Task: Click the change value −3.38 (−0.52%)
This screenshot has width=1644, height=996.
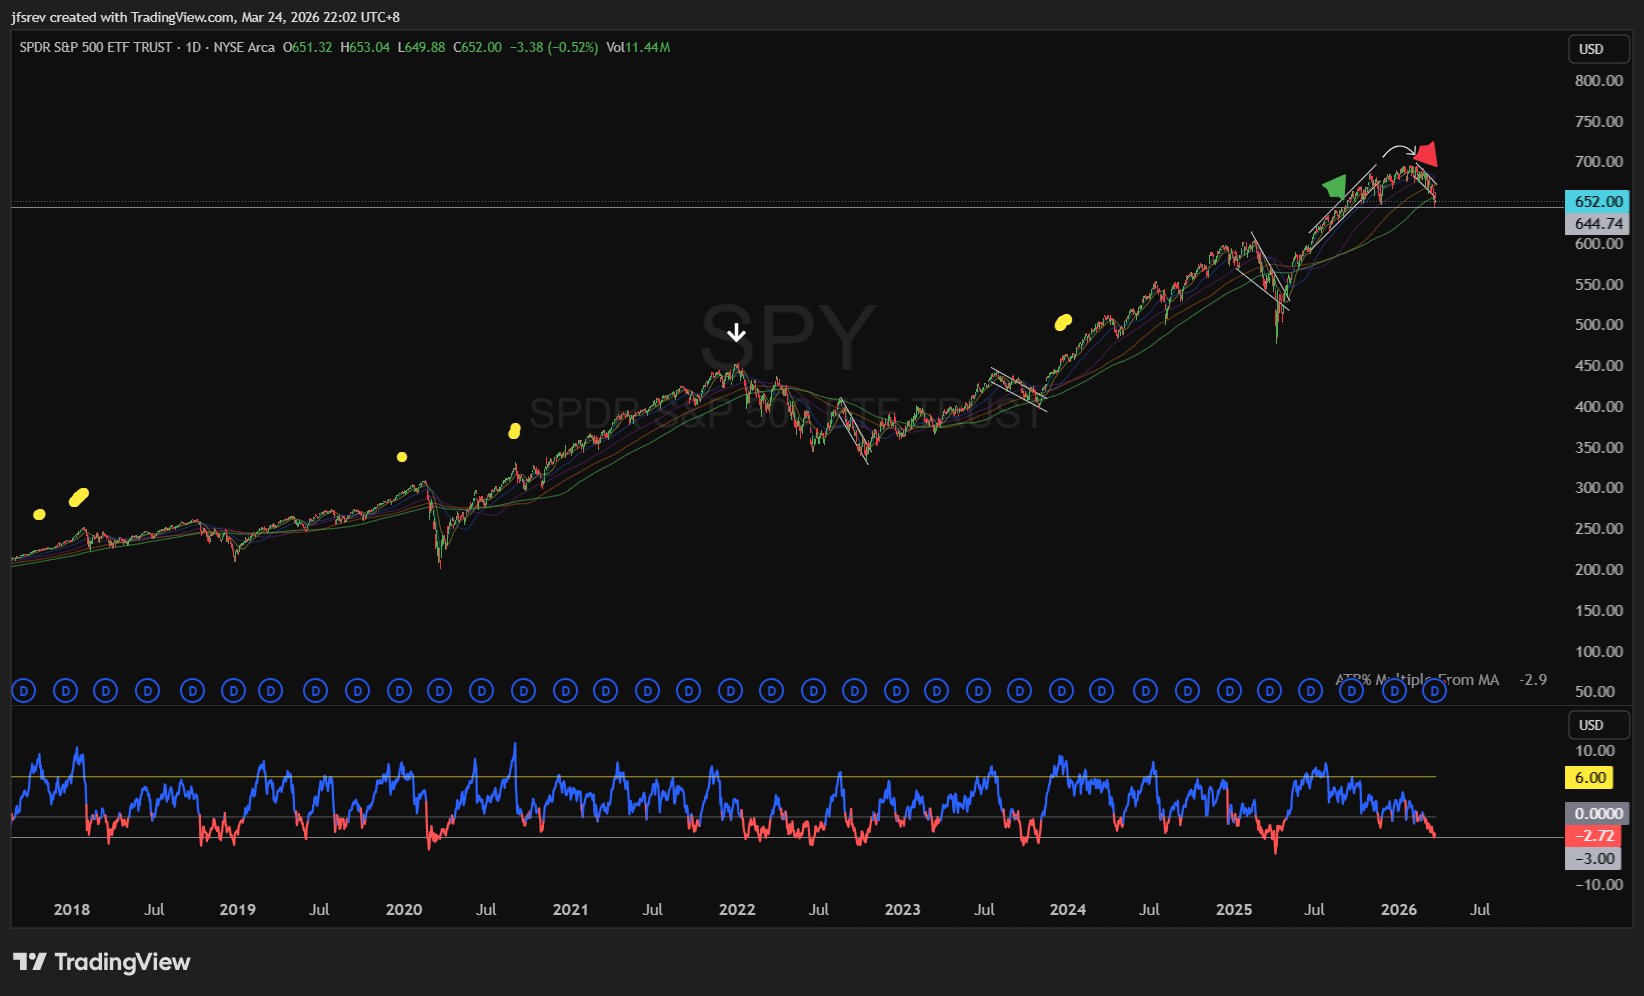Action: [554, 47]
